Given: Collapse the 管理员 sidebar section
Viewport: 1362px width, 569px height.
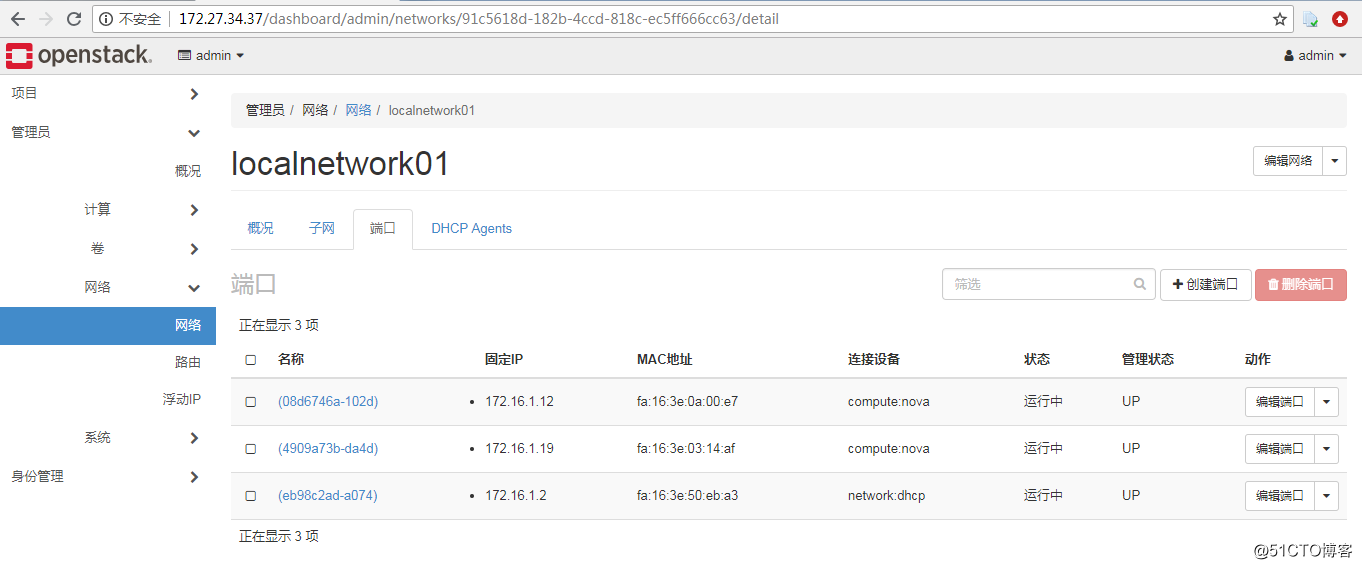Looking at the screenshot, I should click(x=108, y=132).
